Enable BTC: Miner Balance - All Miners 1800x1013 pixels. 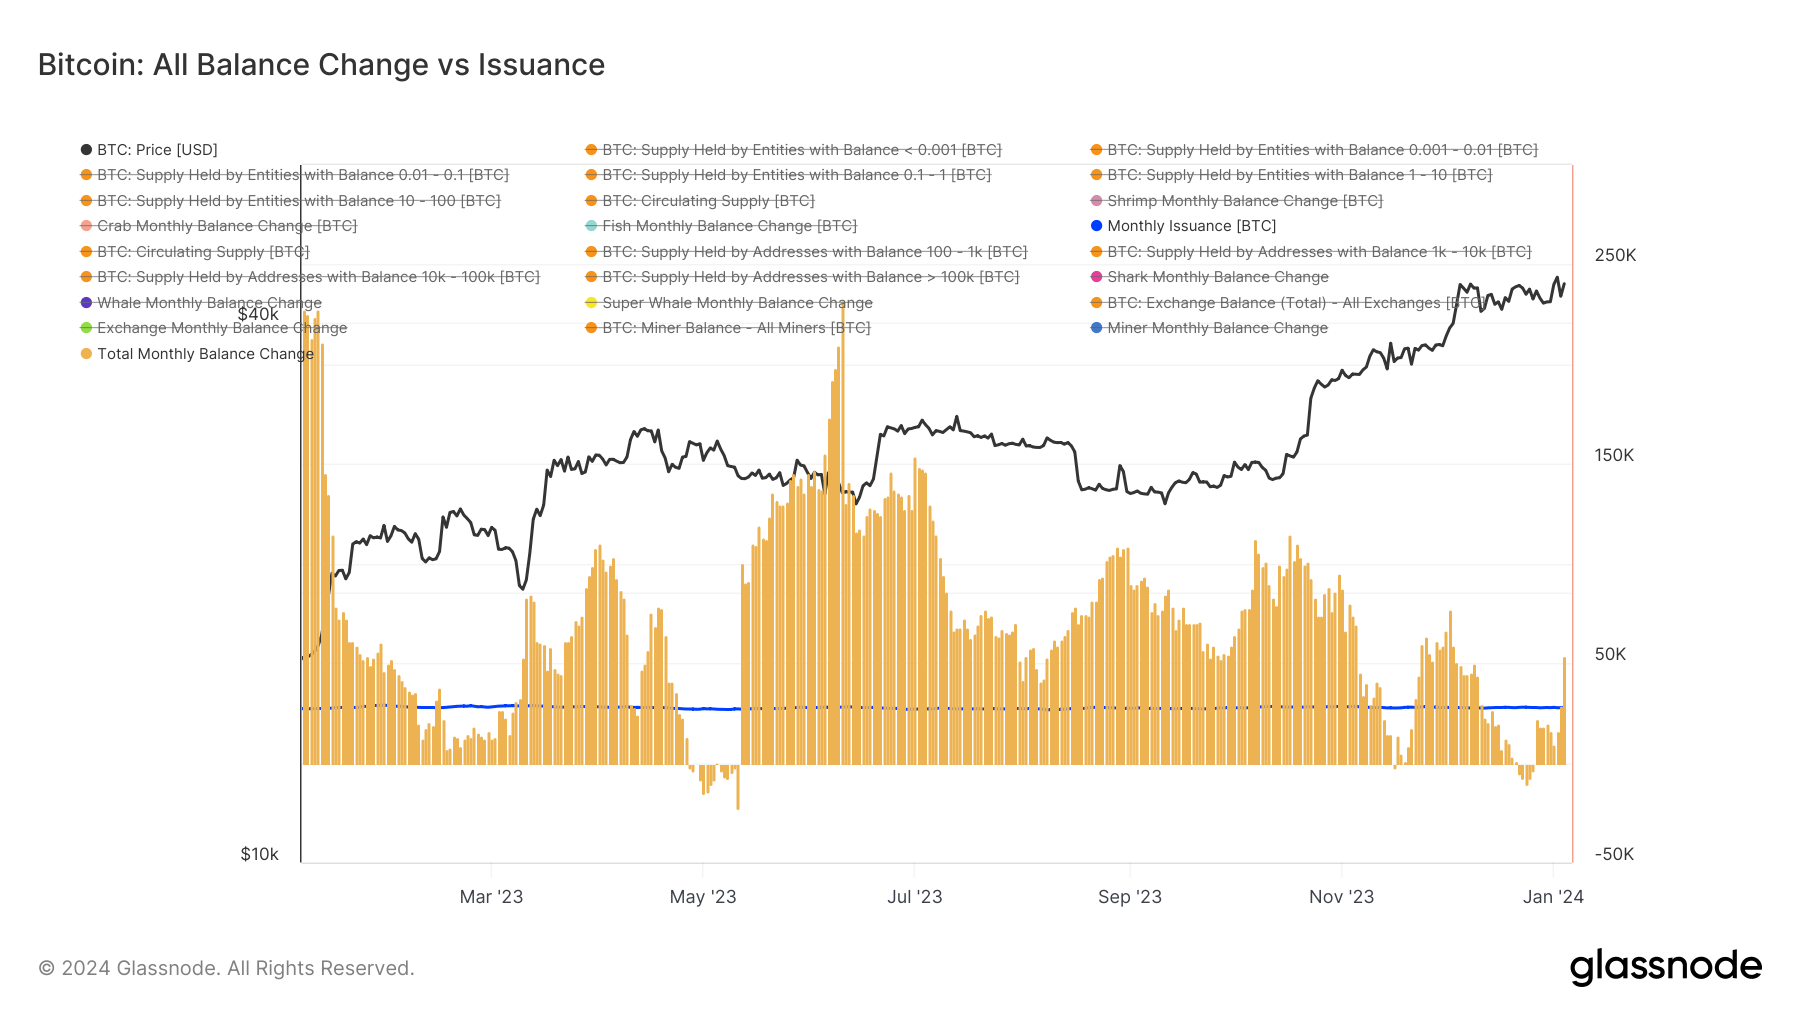point(735,328)
